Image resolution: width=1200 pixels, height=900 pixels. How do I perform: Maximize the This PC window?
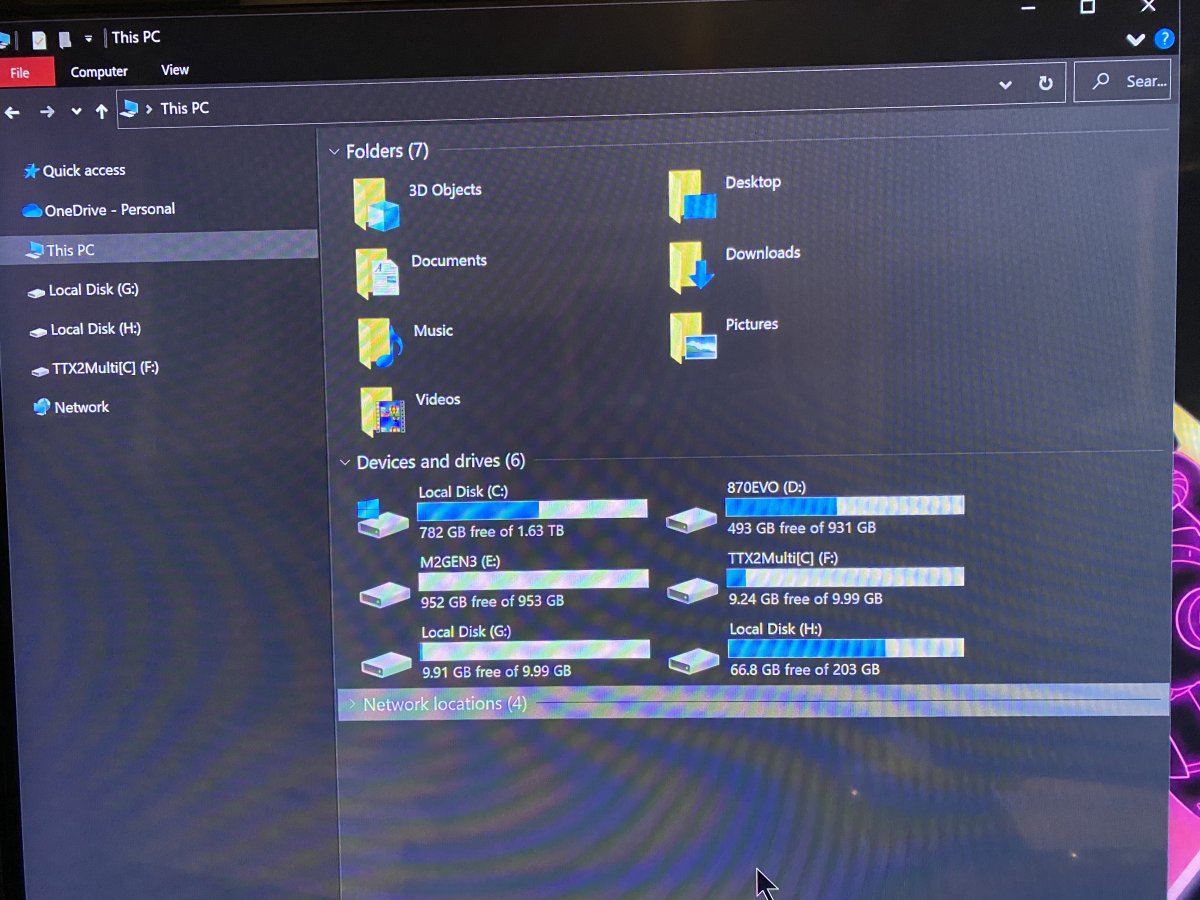coord(1087,6)
